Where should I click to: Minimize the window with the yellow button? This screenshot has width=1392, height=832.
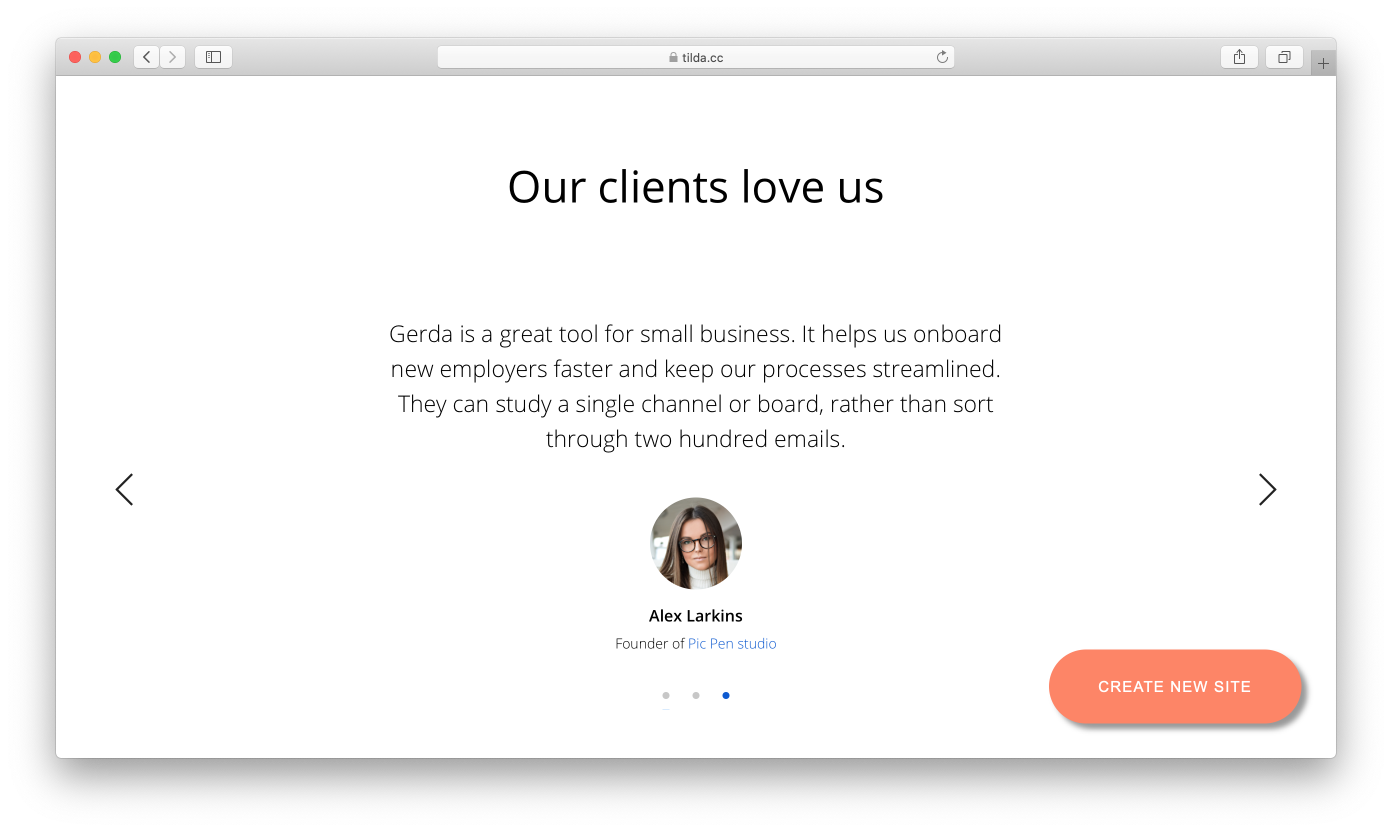point(95,57)
